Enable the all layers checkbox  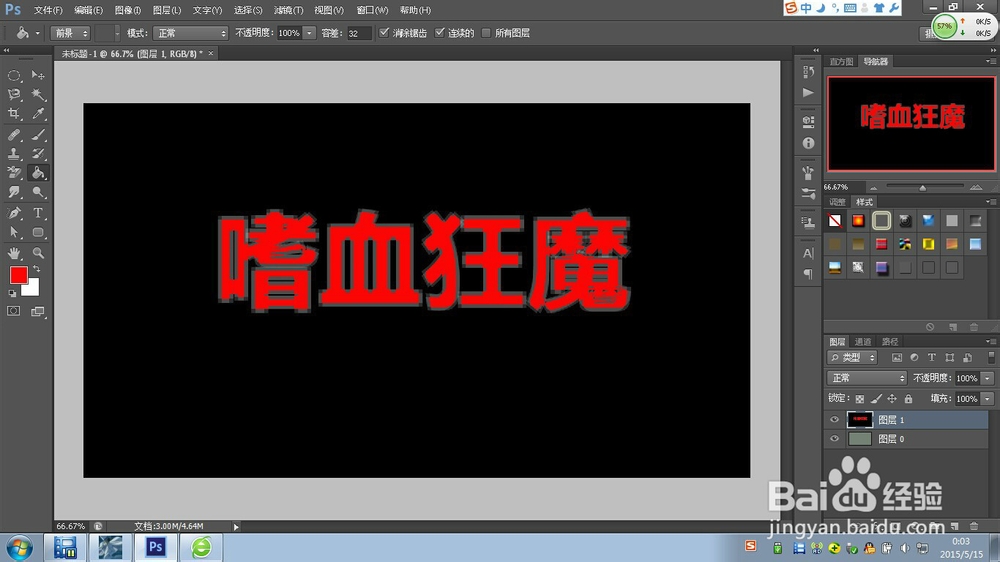pos(487,33)
